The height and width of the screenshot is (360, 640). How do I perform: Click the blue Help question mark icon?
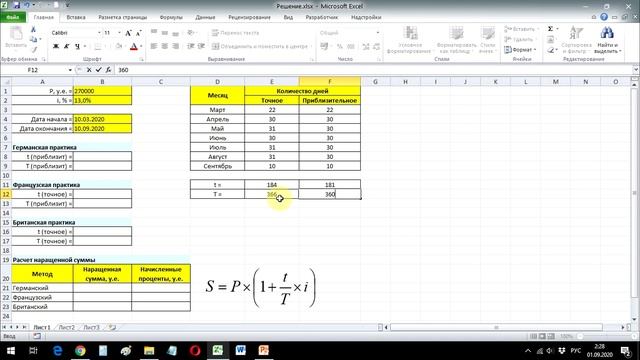(x=604, y=17)
